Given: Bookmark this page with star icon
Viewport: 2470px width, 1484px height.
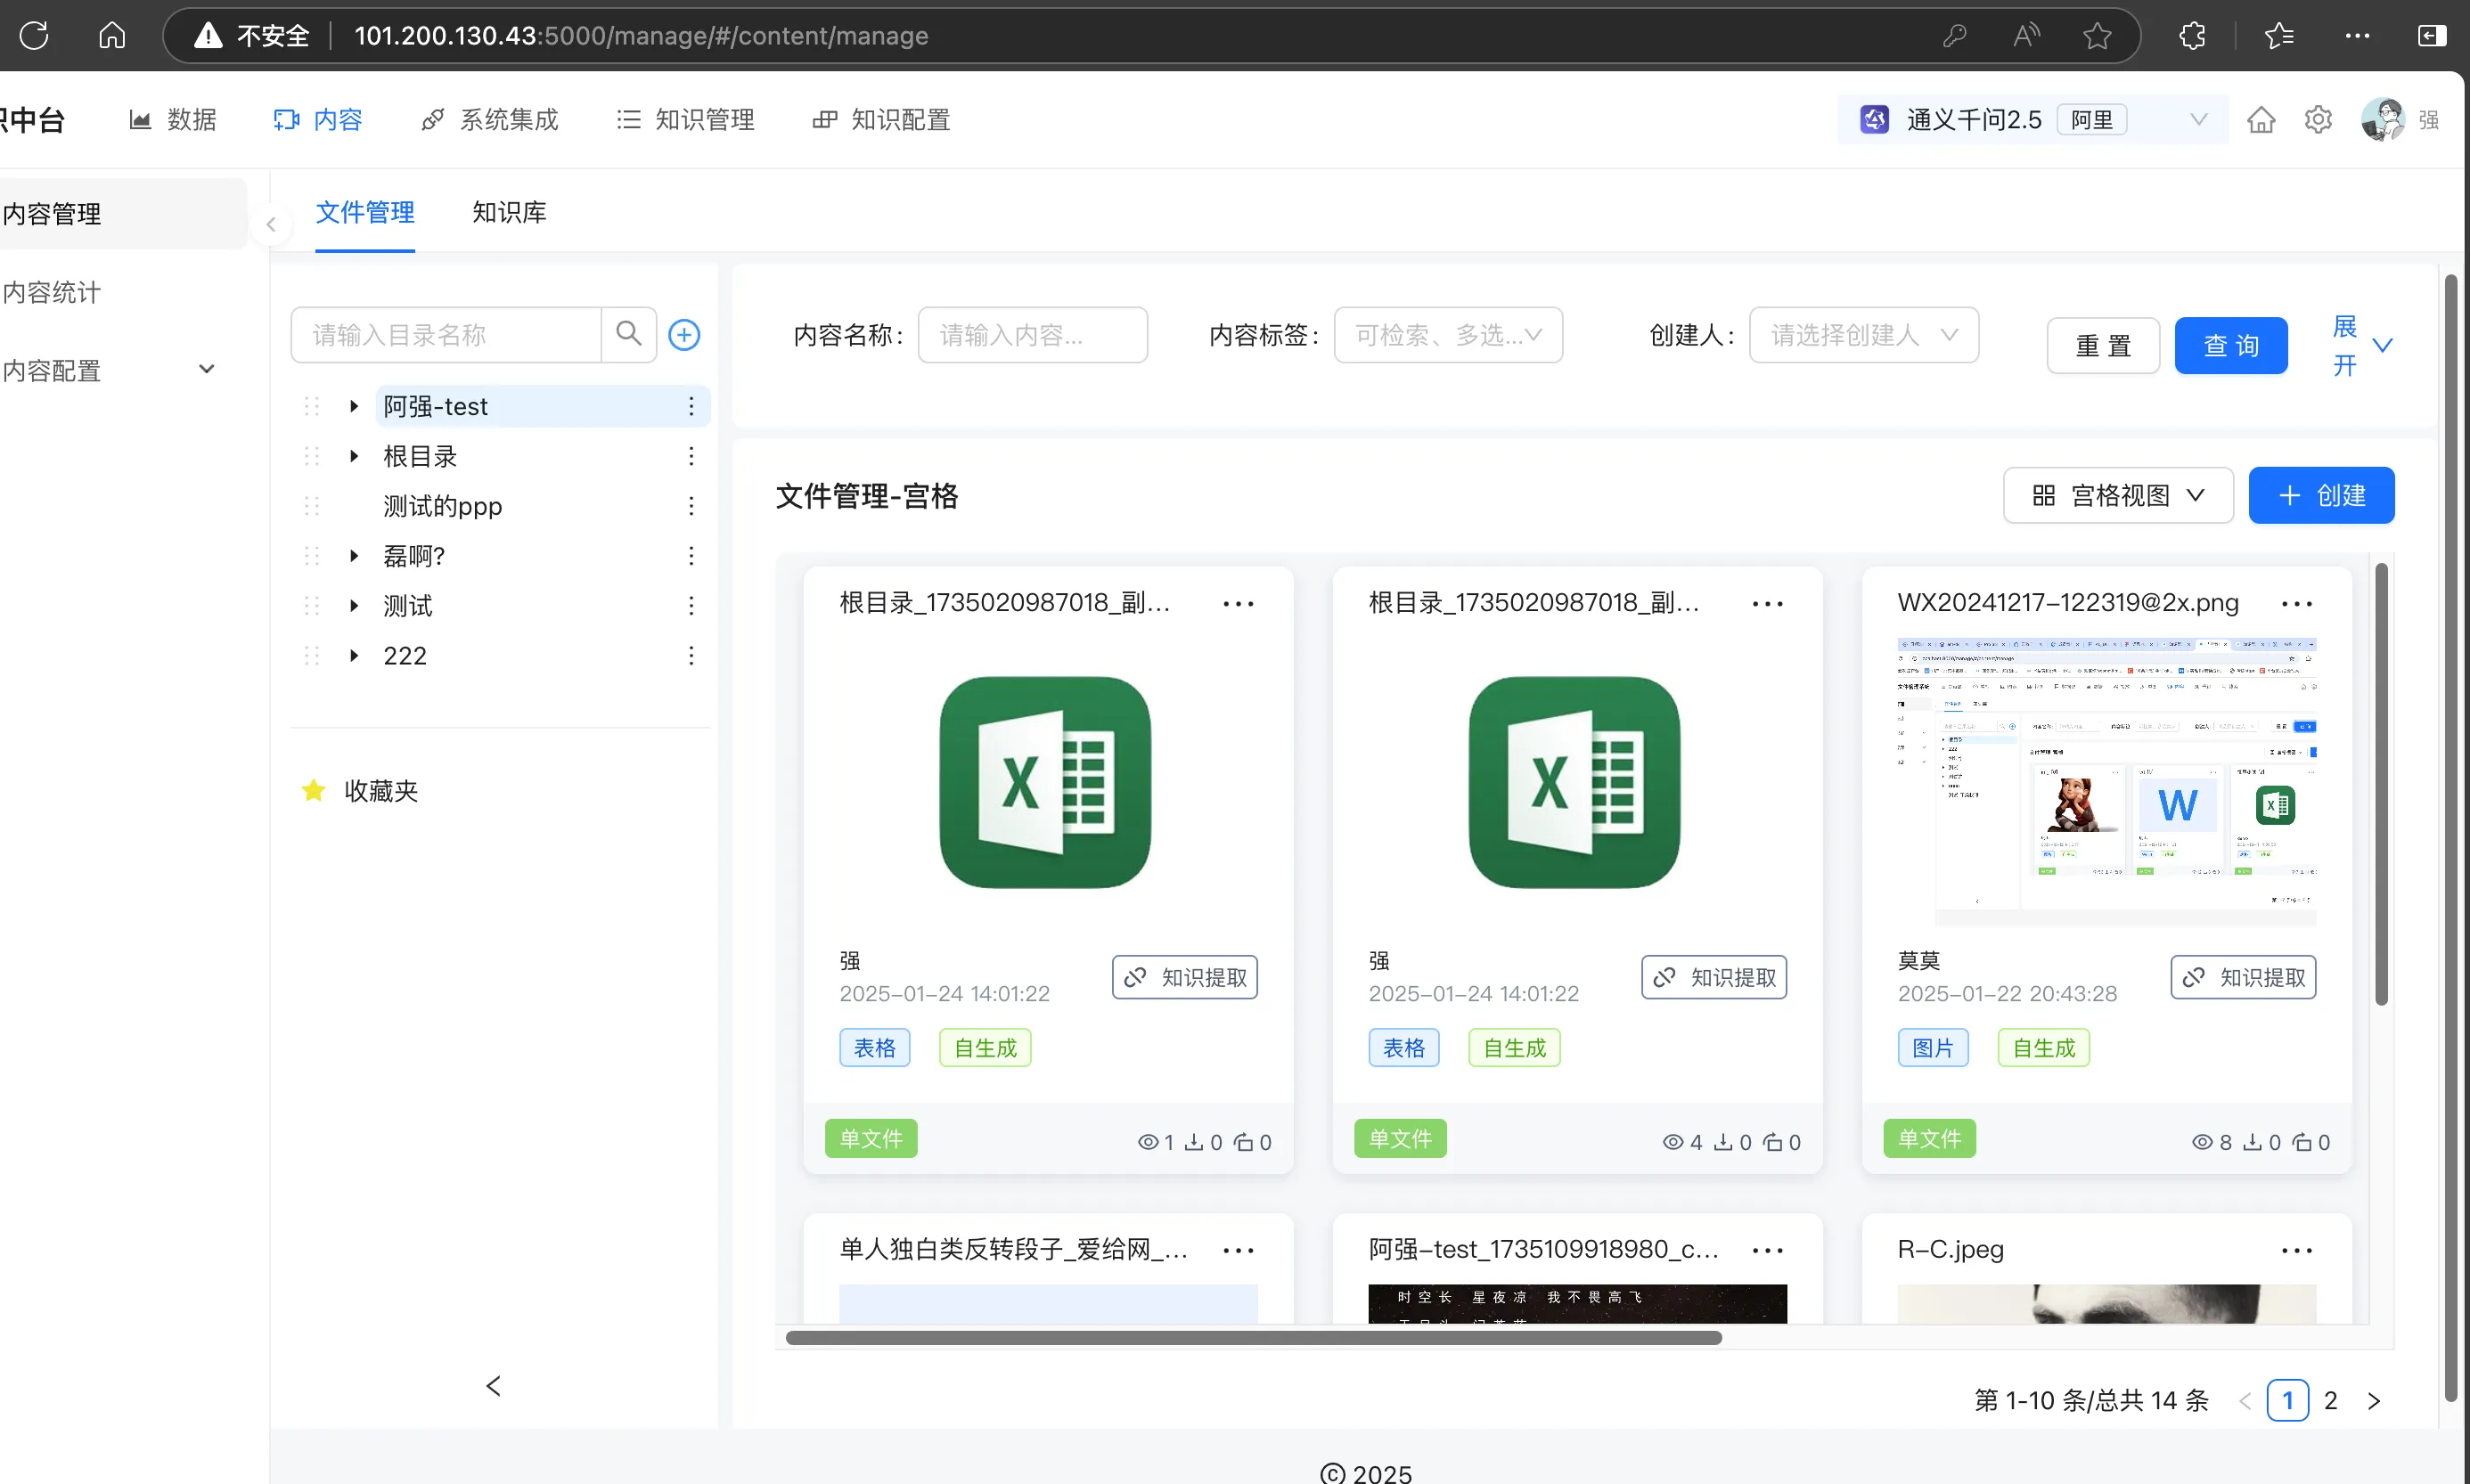Looking at the screenshot, I should [2097, 36].
